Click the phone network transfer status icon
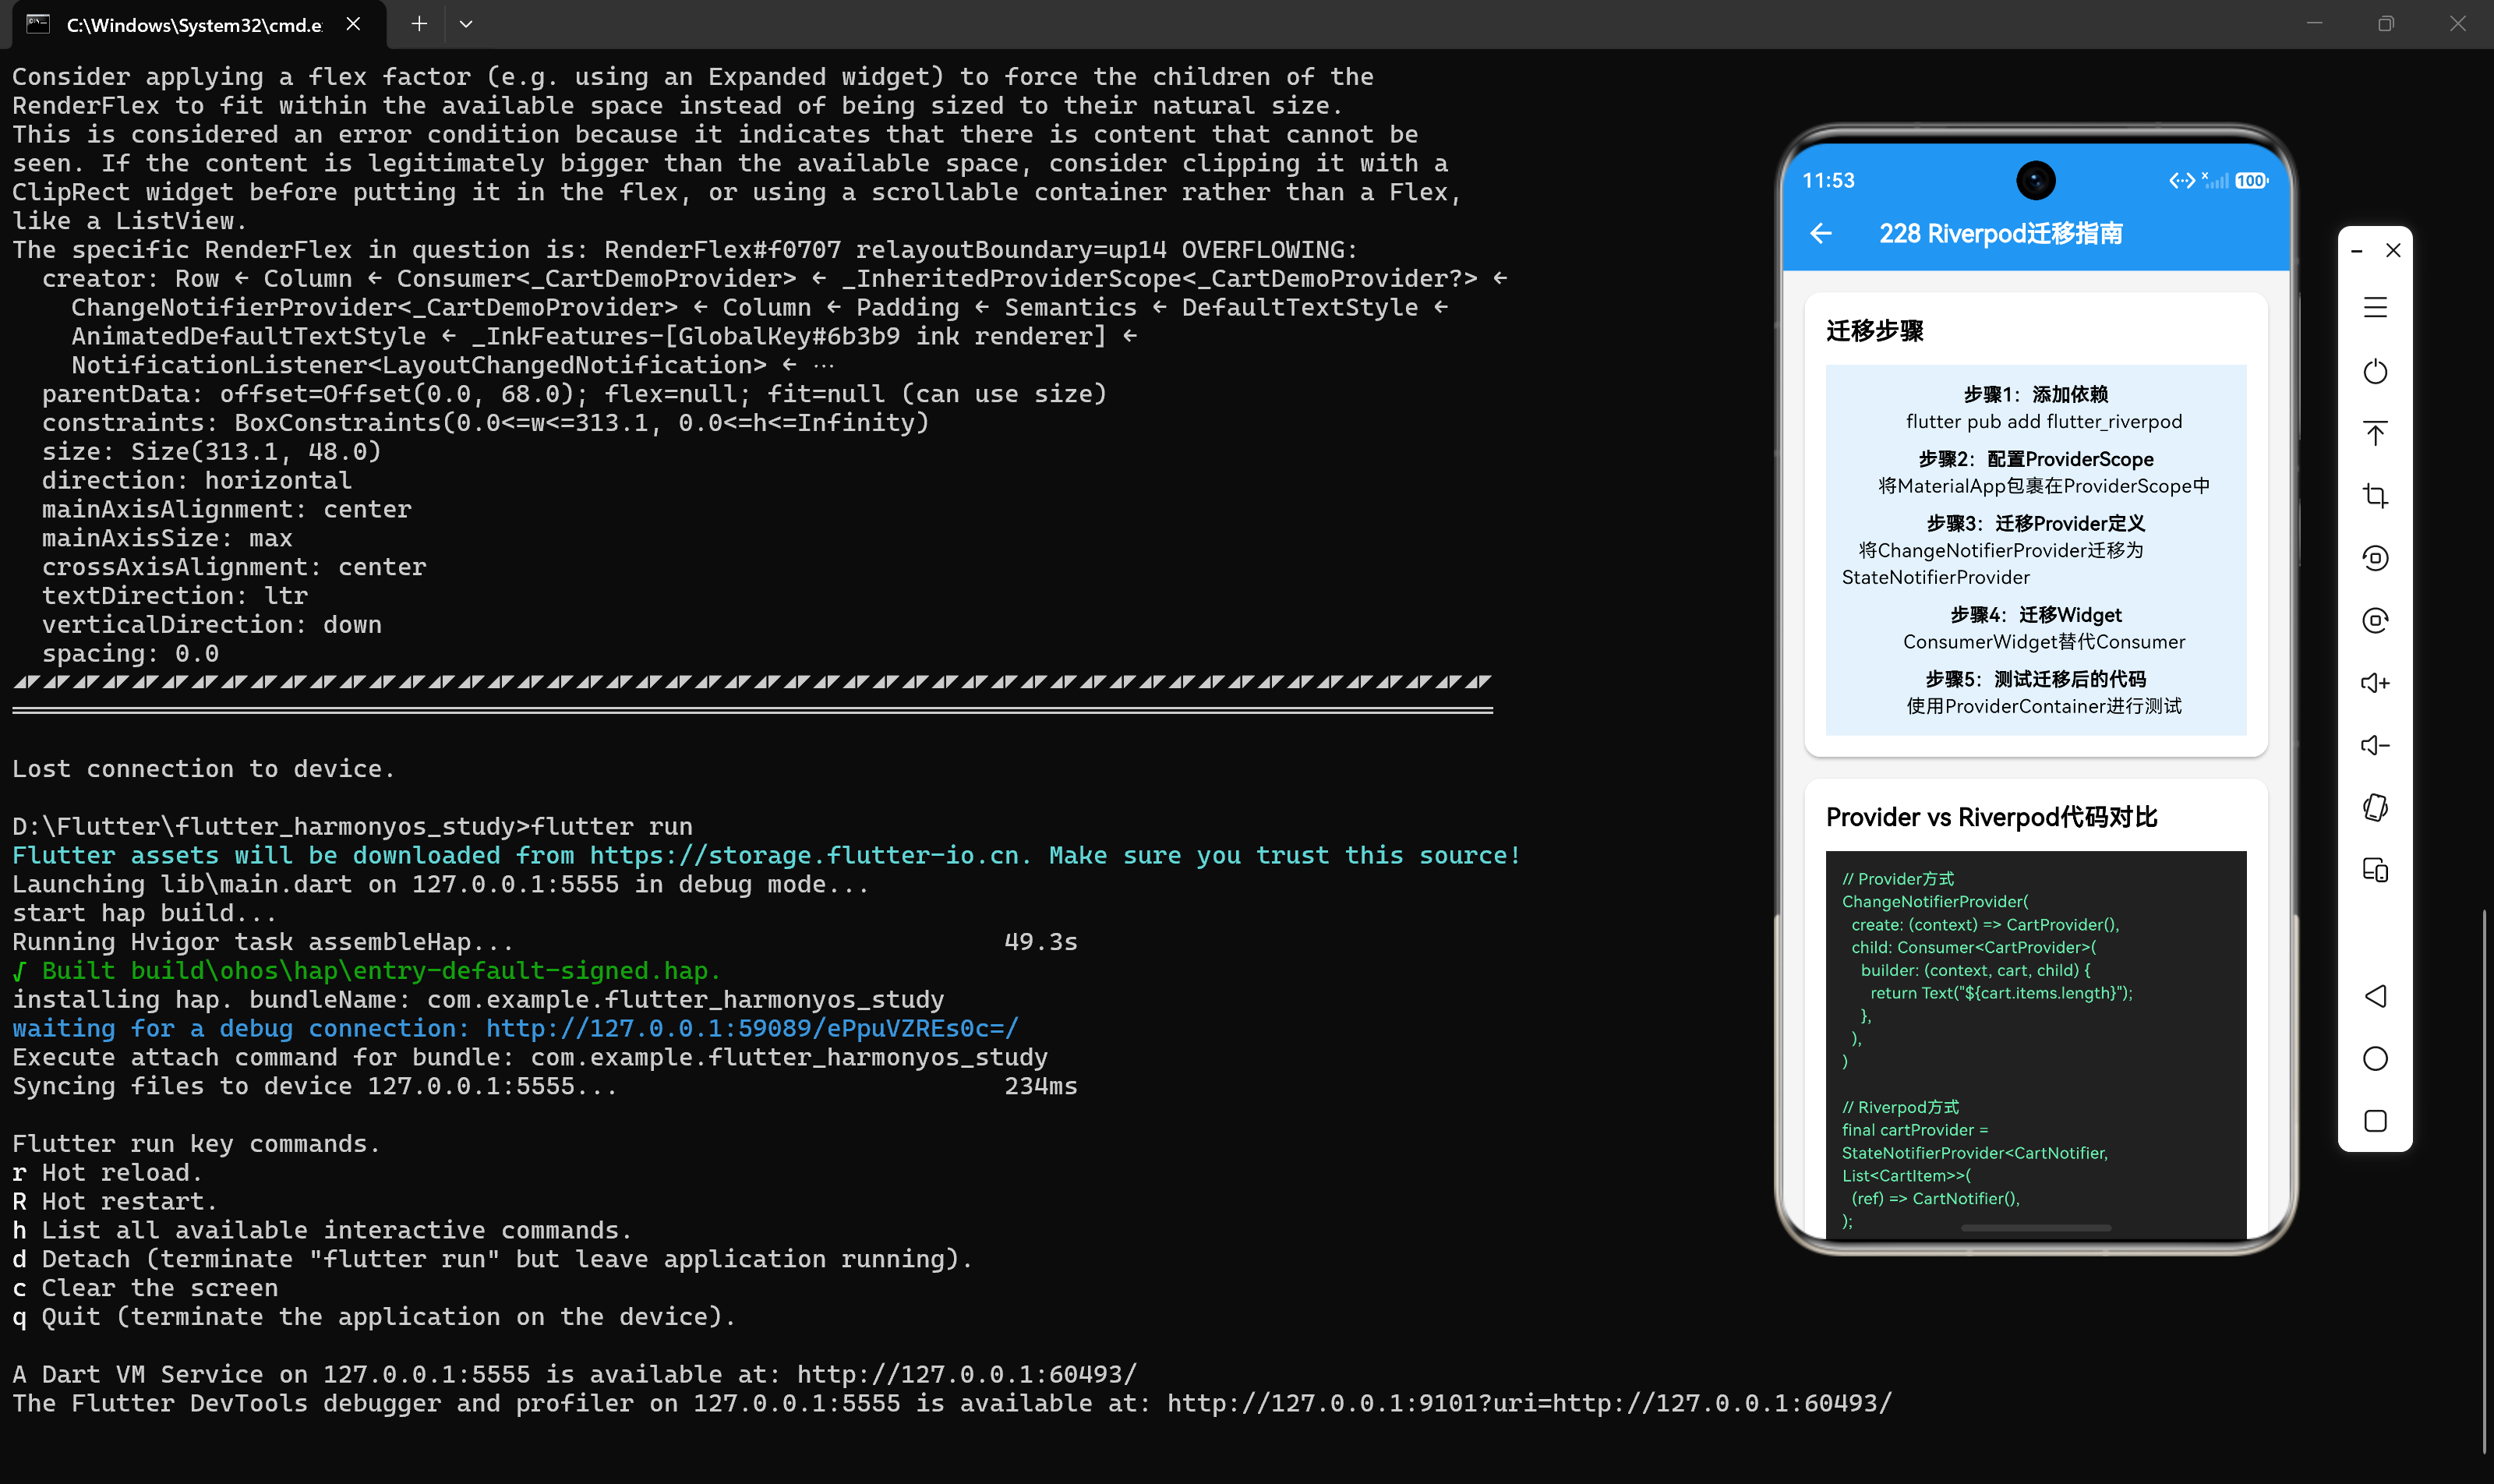Image resolution: width=2494 pixels, height=1484 pixels. (x=2182, y=181)
